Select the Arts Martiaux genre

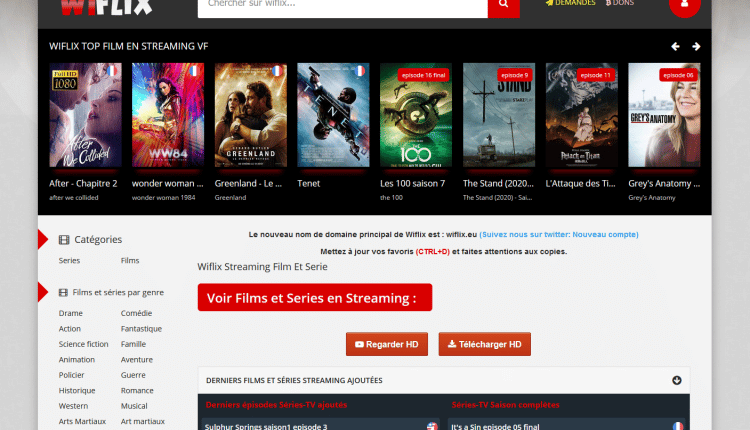click(x=82, y=421)
